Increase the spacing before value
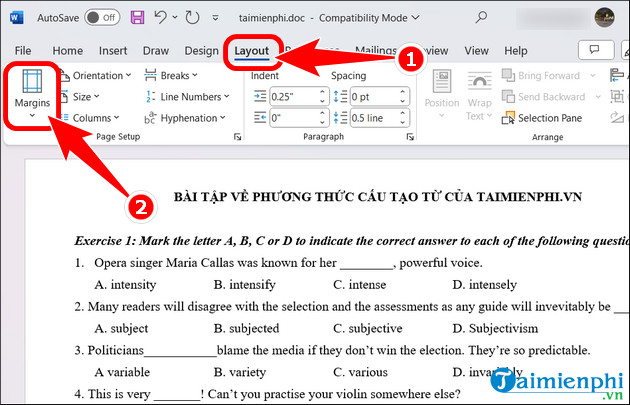Viewport: 630px width, 405px height. tap(403, 92)
